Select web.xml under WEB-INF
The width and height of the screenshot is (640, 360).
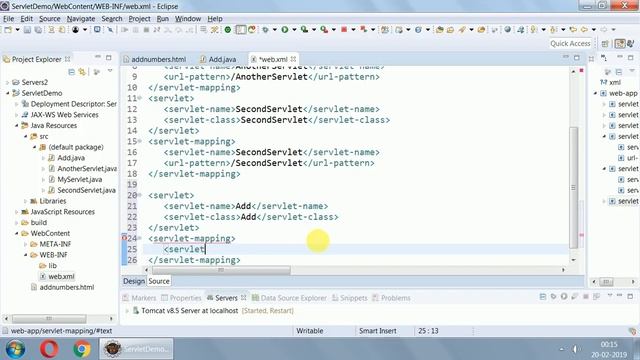(x=57, y=277)
